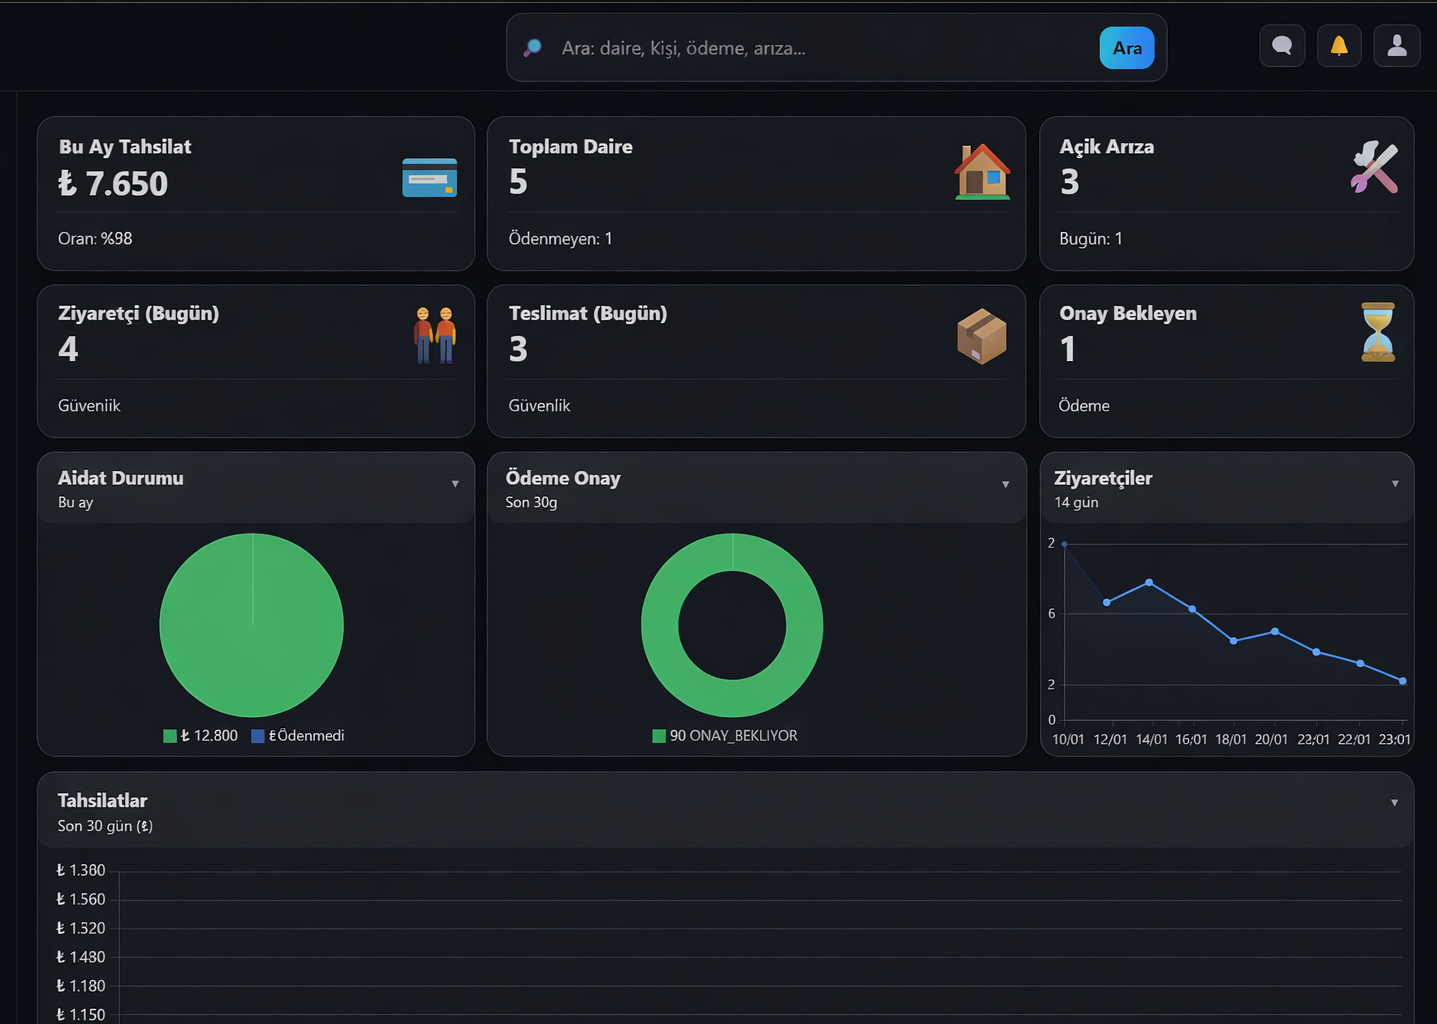Open the Tahsilatlar panel dropdown arrow

(x=1394, y=803)
